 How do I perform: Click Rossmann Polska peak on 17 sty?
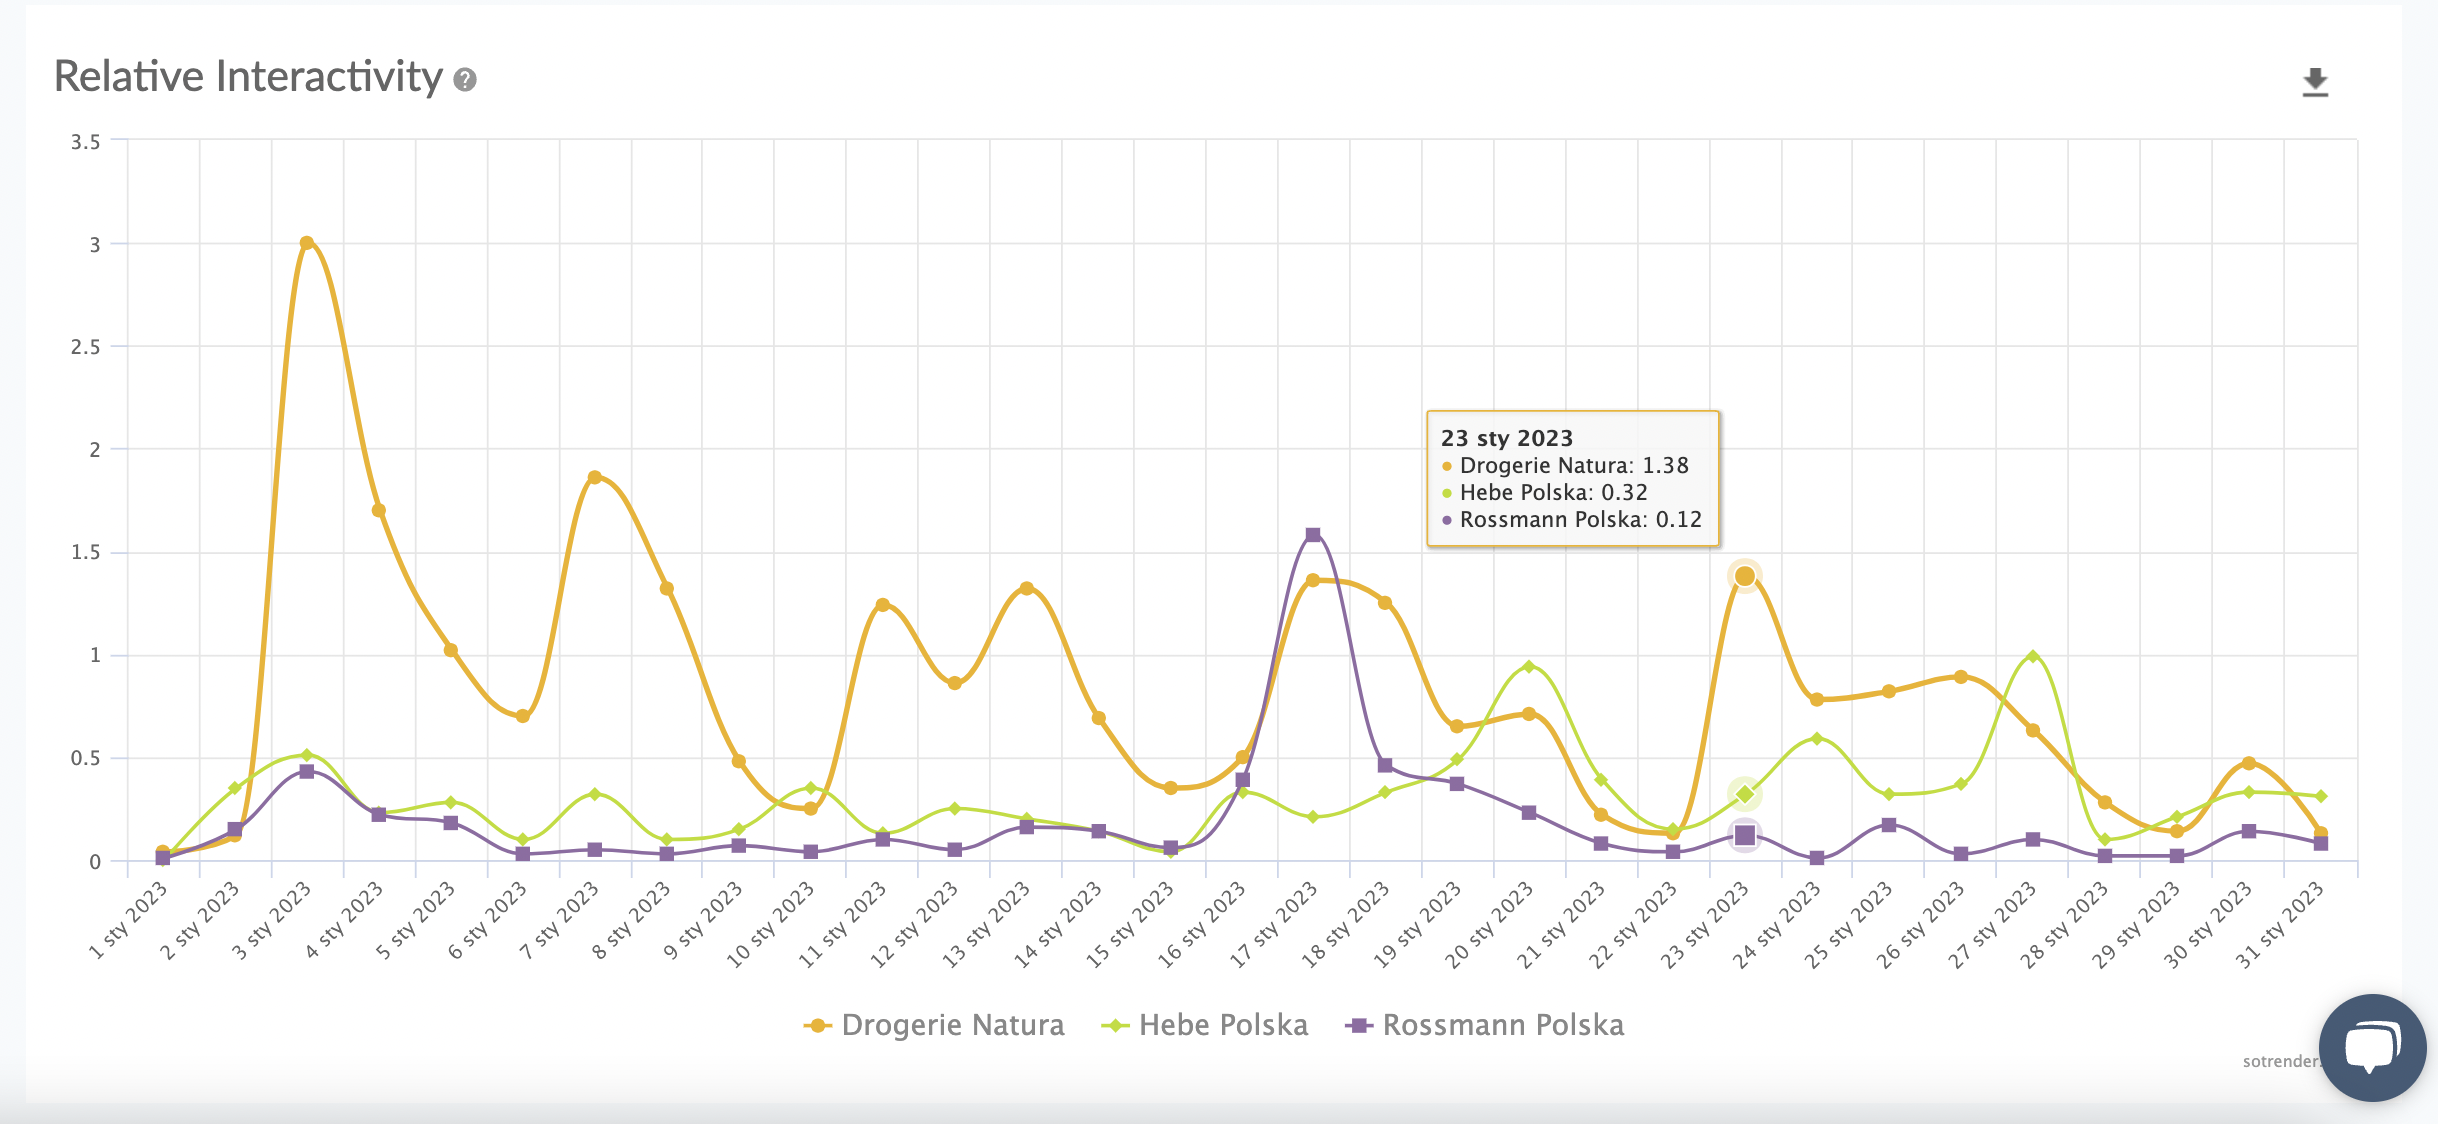click(x=1313, y=535)
